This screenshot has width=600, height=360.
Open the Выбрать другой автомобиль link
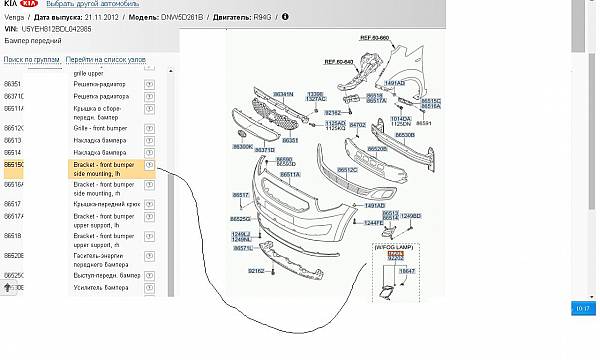[x=93, y=4]
